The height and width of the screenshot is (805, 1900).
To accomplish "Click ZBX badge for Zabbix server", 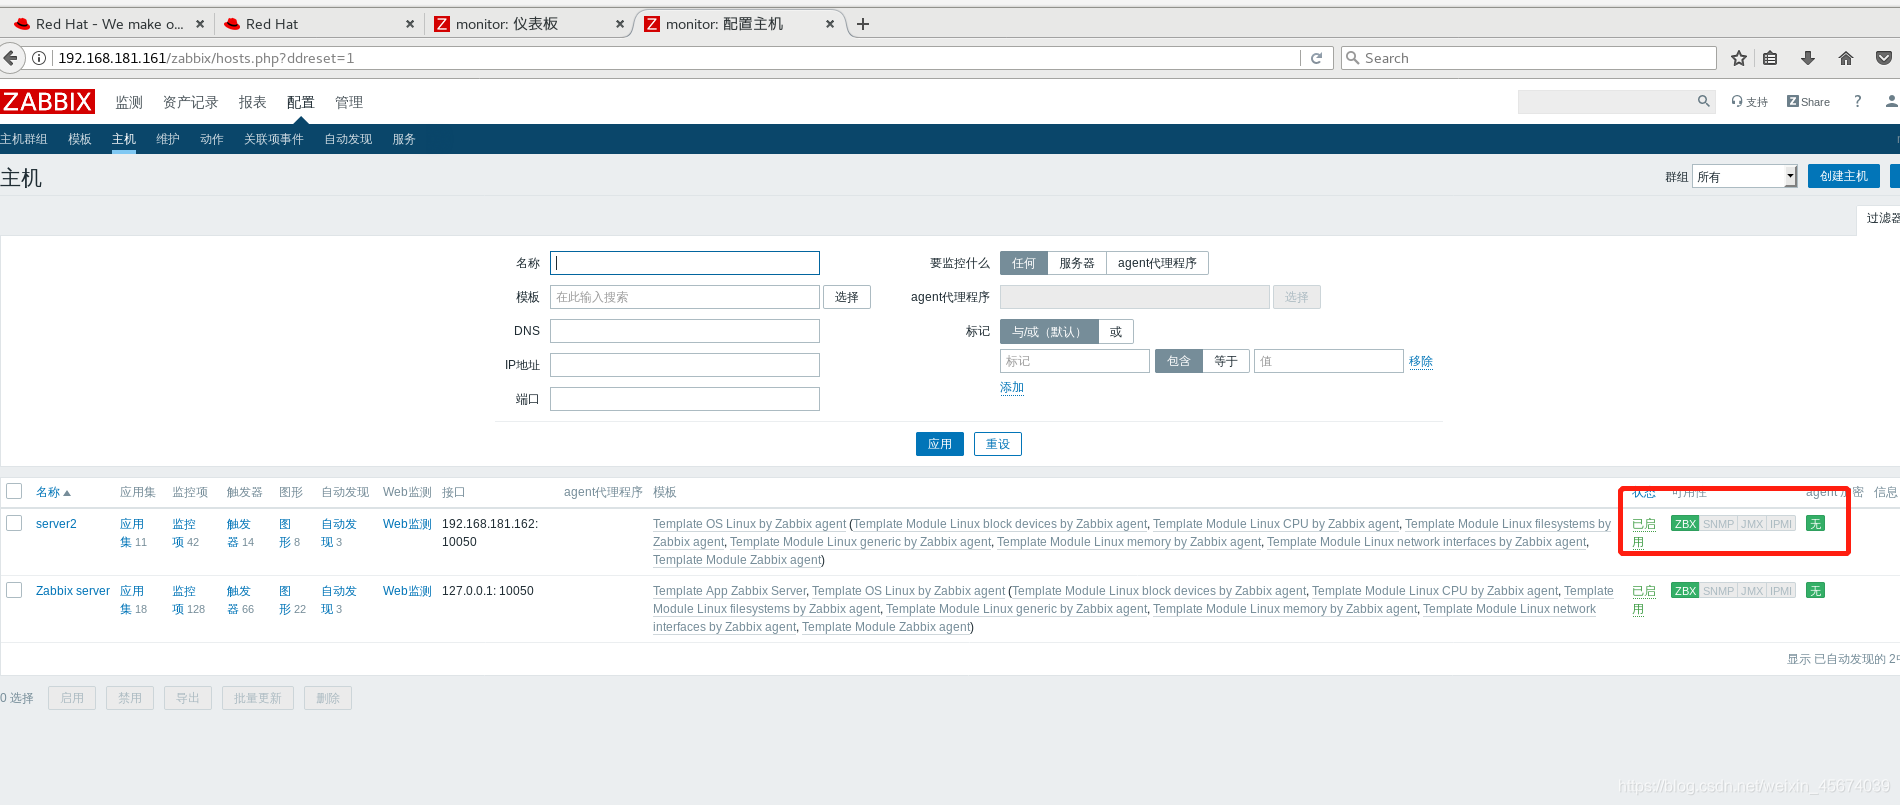I will (x=1685, y=591).
